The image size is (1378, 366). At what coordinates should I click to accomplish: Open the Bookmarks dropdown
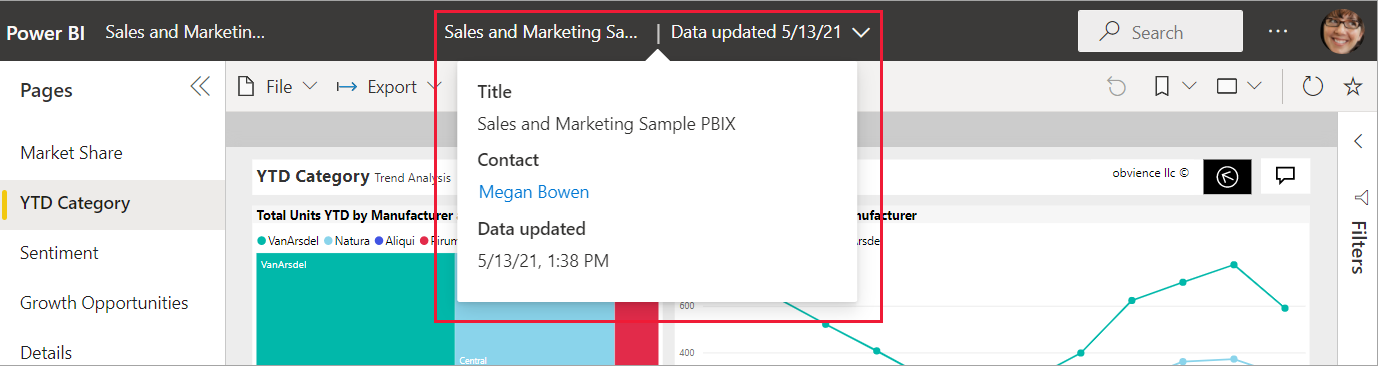click(x=1174, y=87)
